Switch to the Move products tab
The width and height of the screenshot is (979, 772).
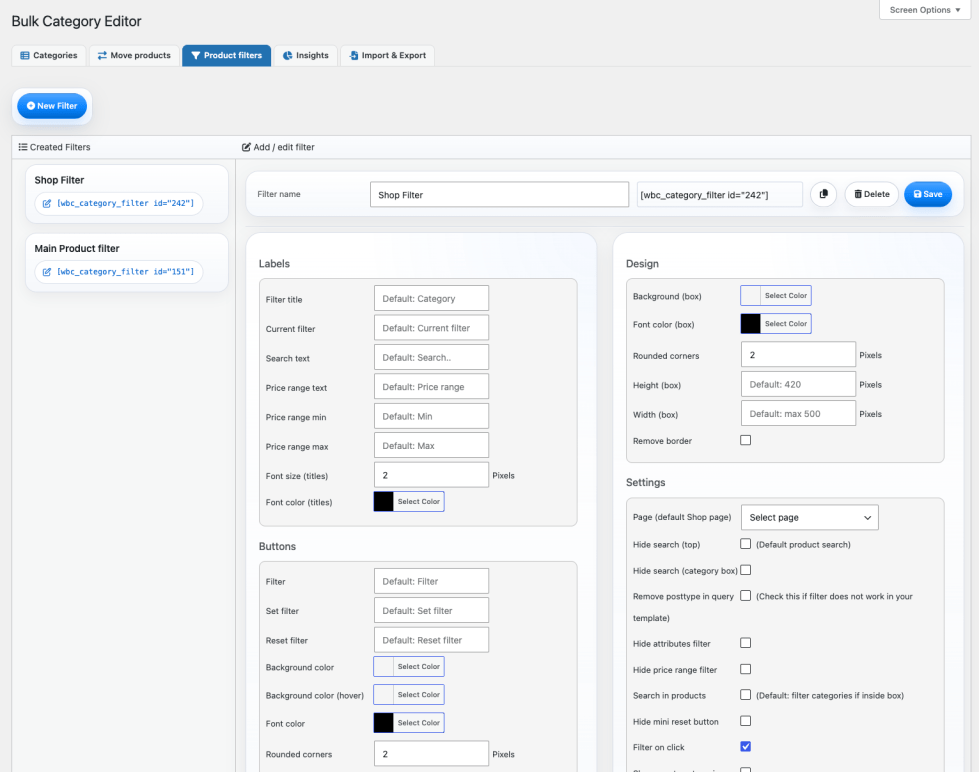coord(134,56)
